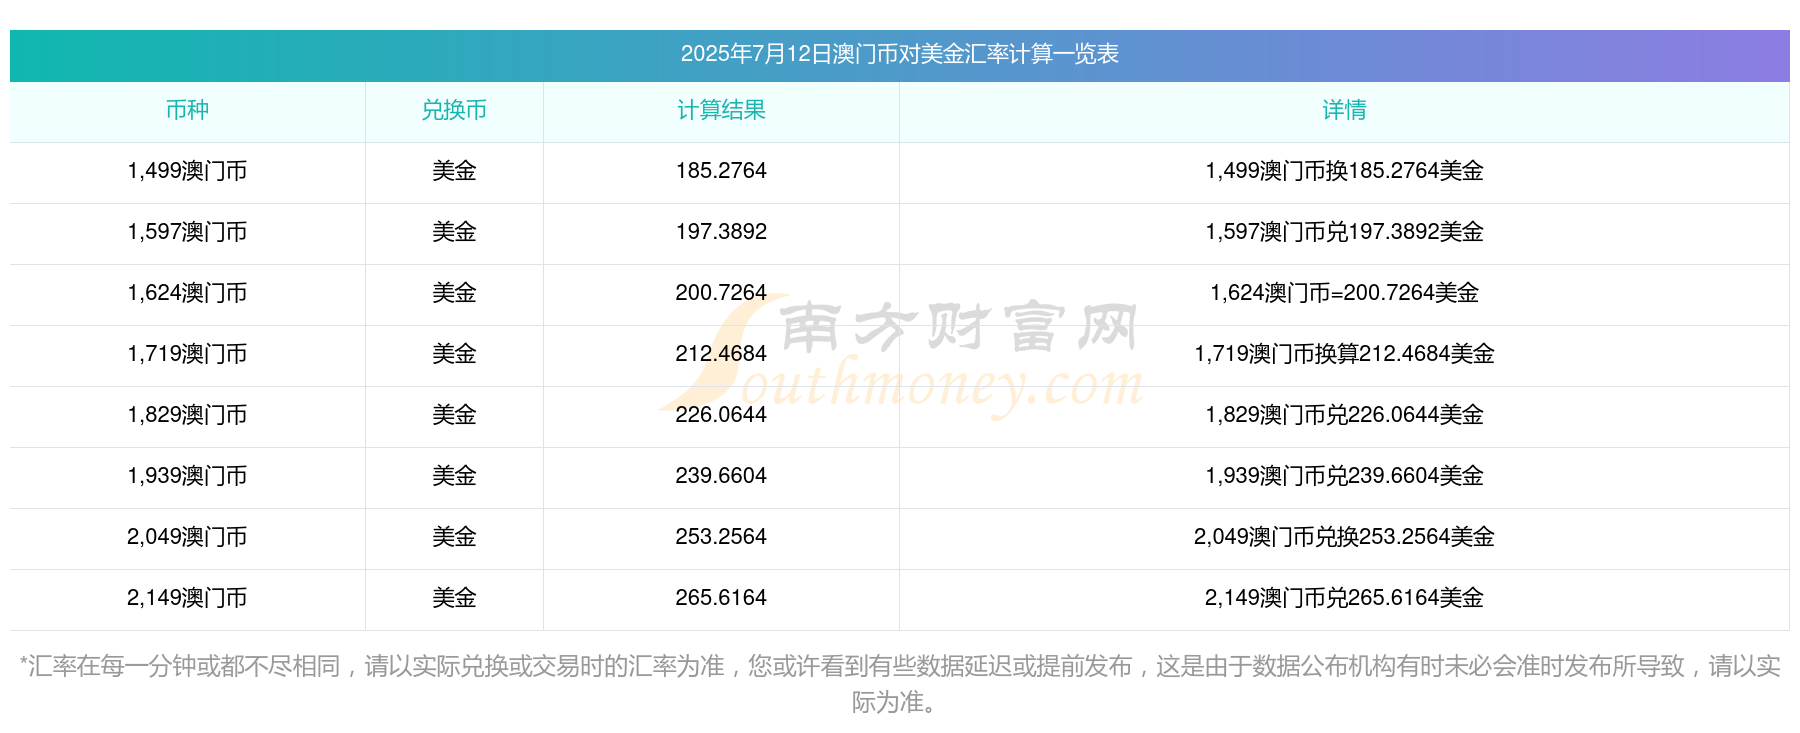
Task: Click the result value 212.4684
Action: (721, 354)
